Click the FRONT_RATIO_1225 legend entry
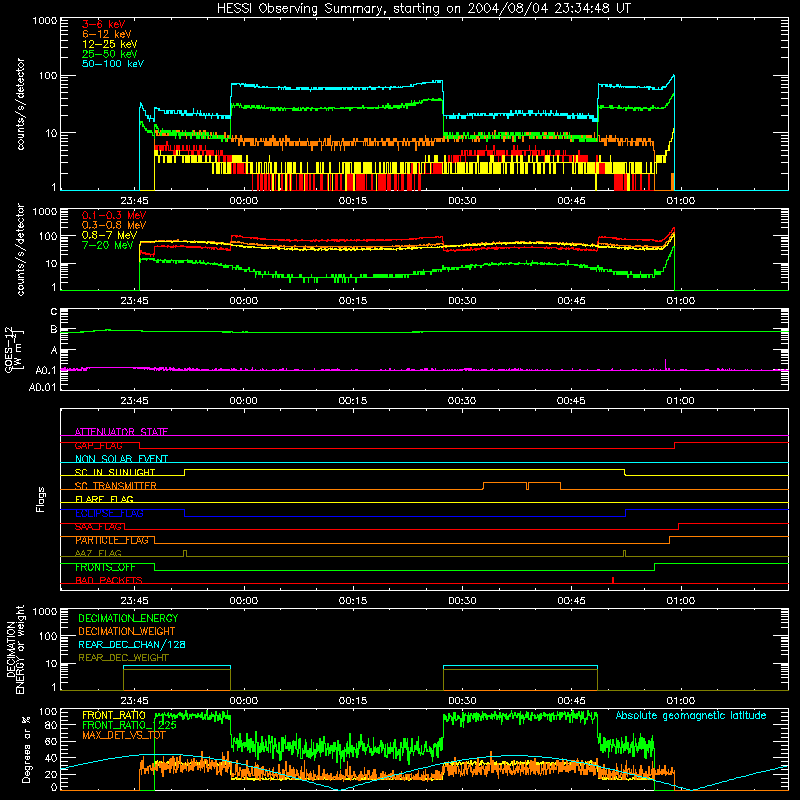The width and height of the screenshot is (800, 800). tap(129, 725)
